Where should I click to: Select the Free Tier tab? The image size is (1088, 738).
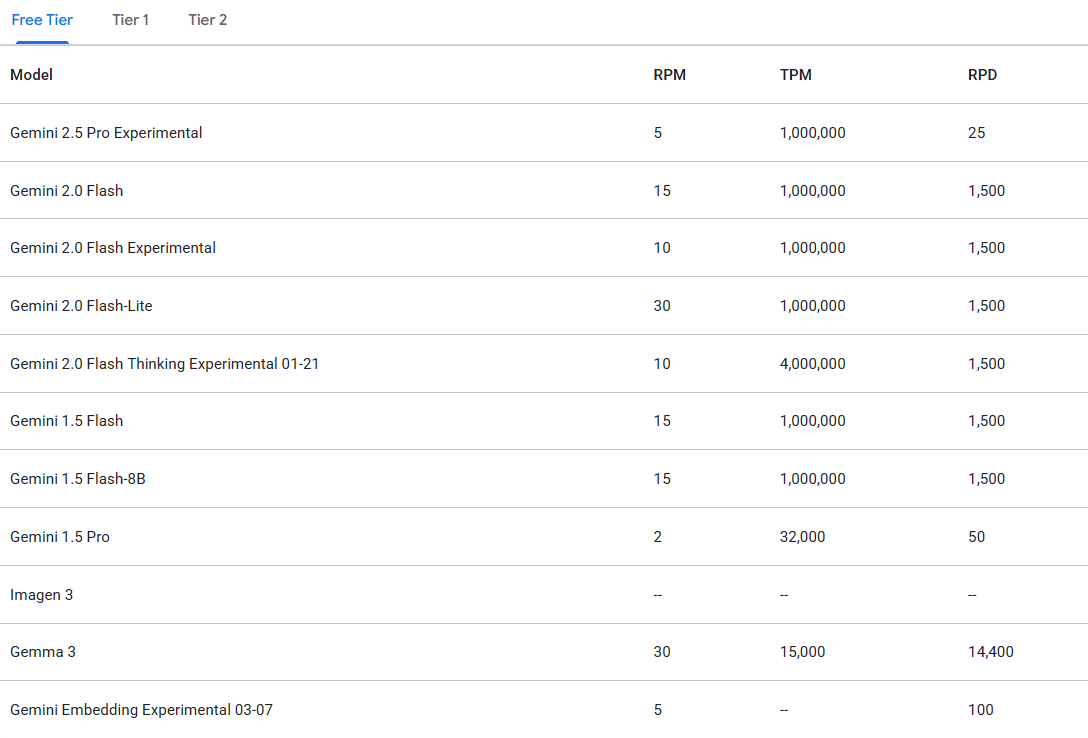[42, 20]
